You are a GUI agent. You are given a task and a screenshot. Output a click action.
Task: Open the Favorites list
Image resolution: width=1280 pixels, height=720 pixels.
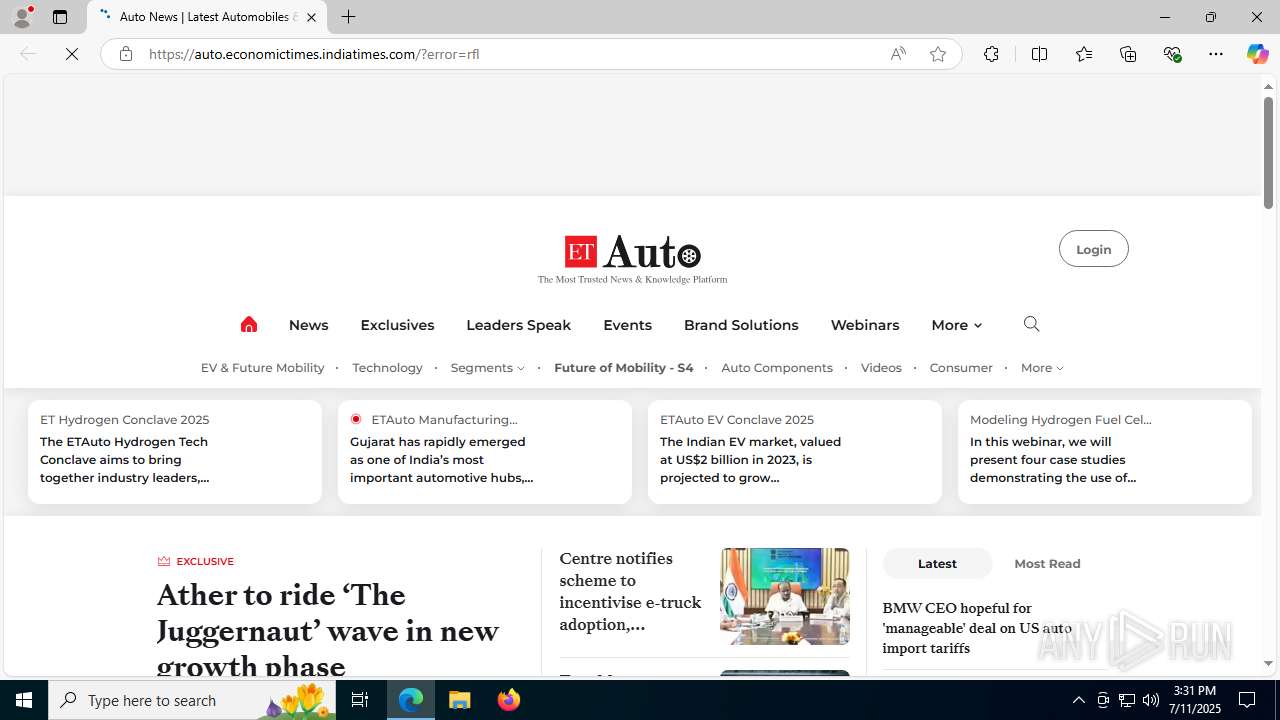point(1083,54)
